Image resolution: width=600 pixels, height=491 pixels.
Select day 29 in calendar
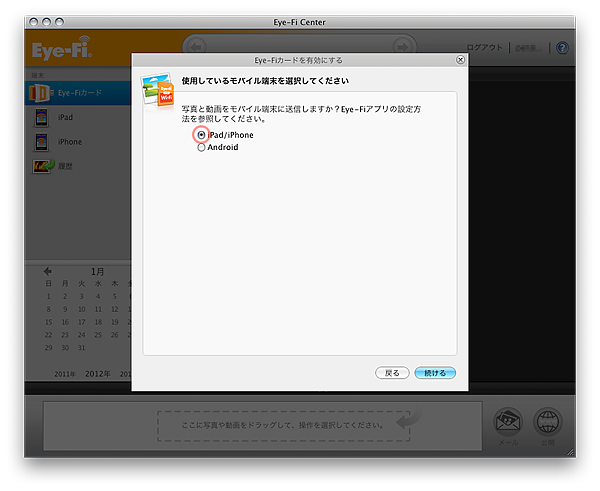[49, 348]
